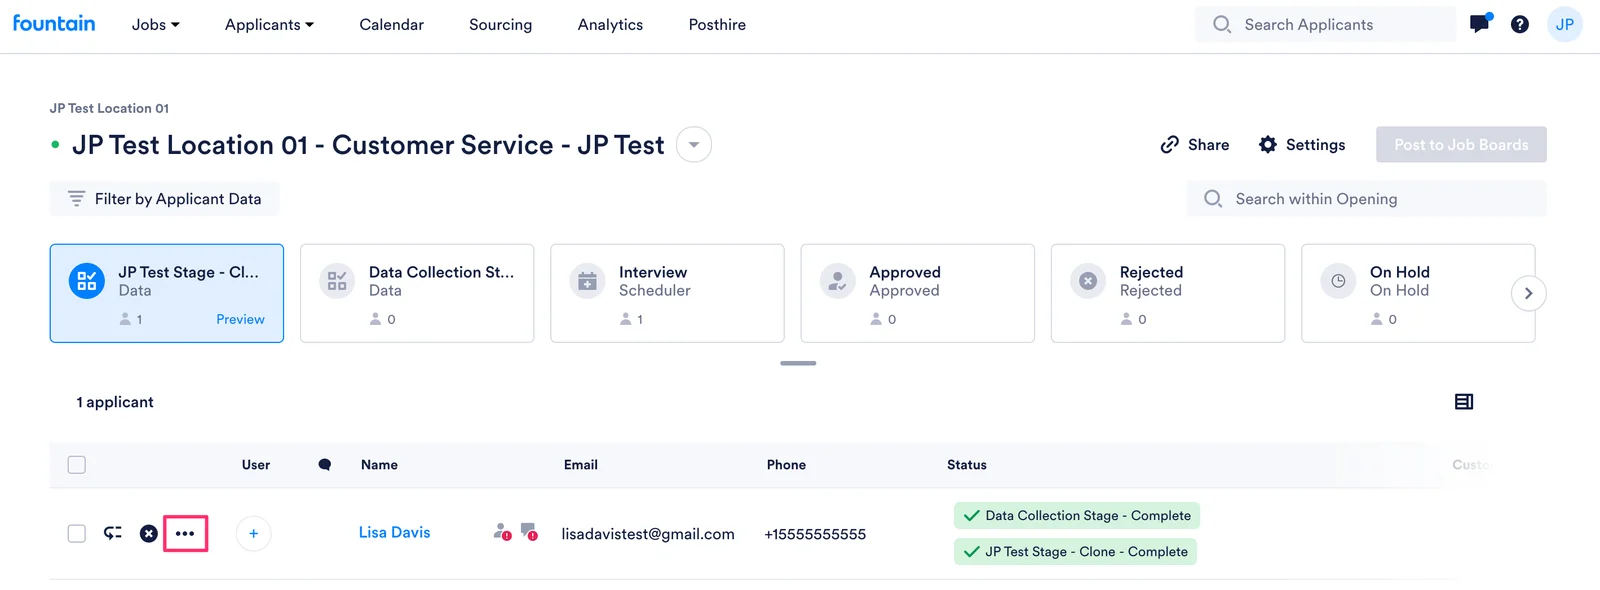Screen dimensions: 1600x590
Task: Click the On Hold clock icon
Action: (1338, 281)
